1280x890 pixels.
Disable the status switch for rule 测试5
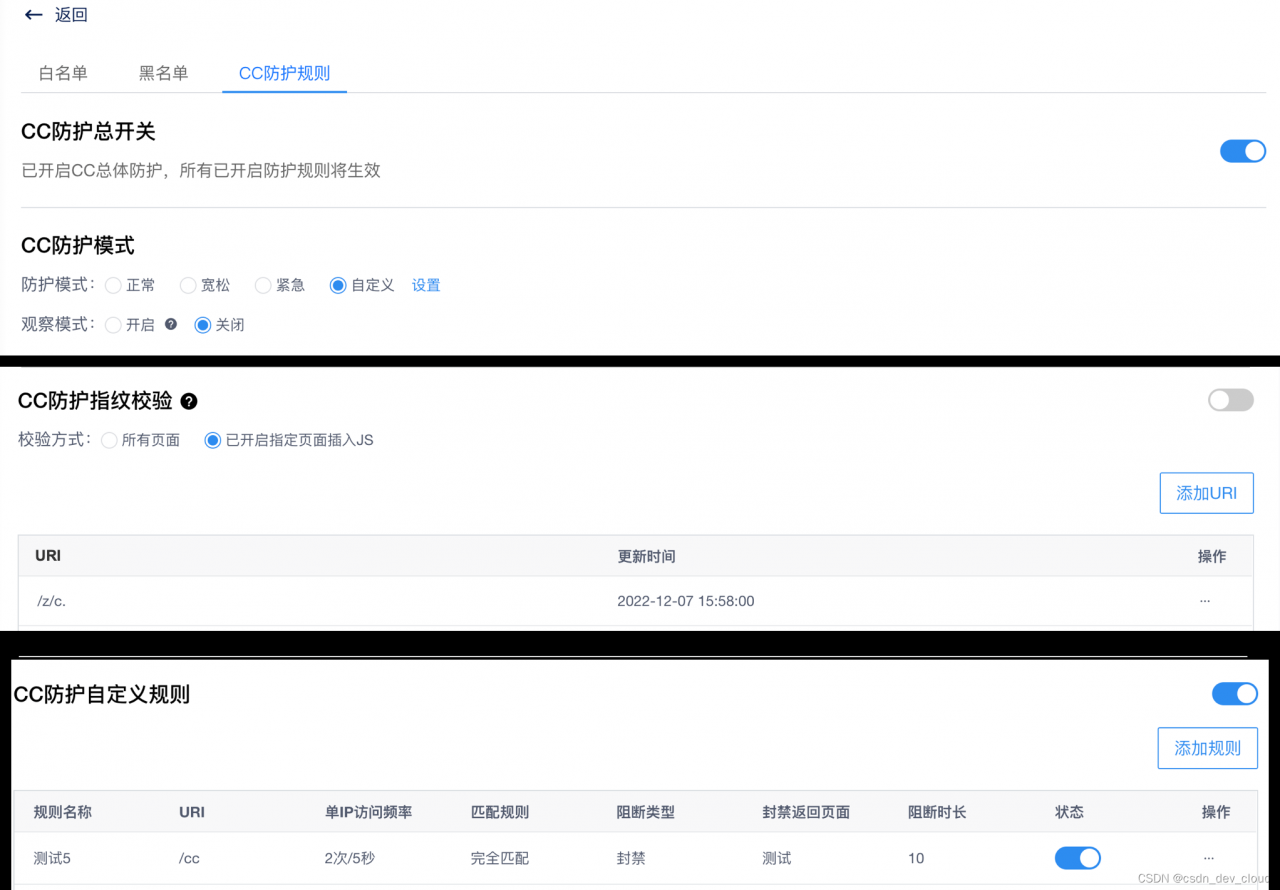point(1077,858)
